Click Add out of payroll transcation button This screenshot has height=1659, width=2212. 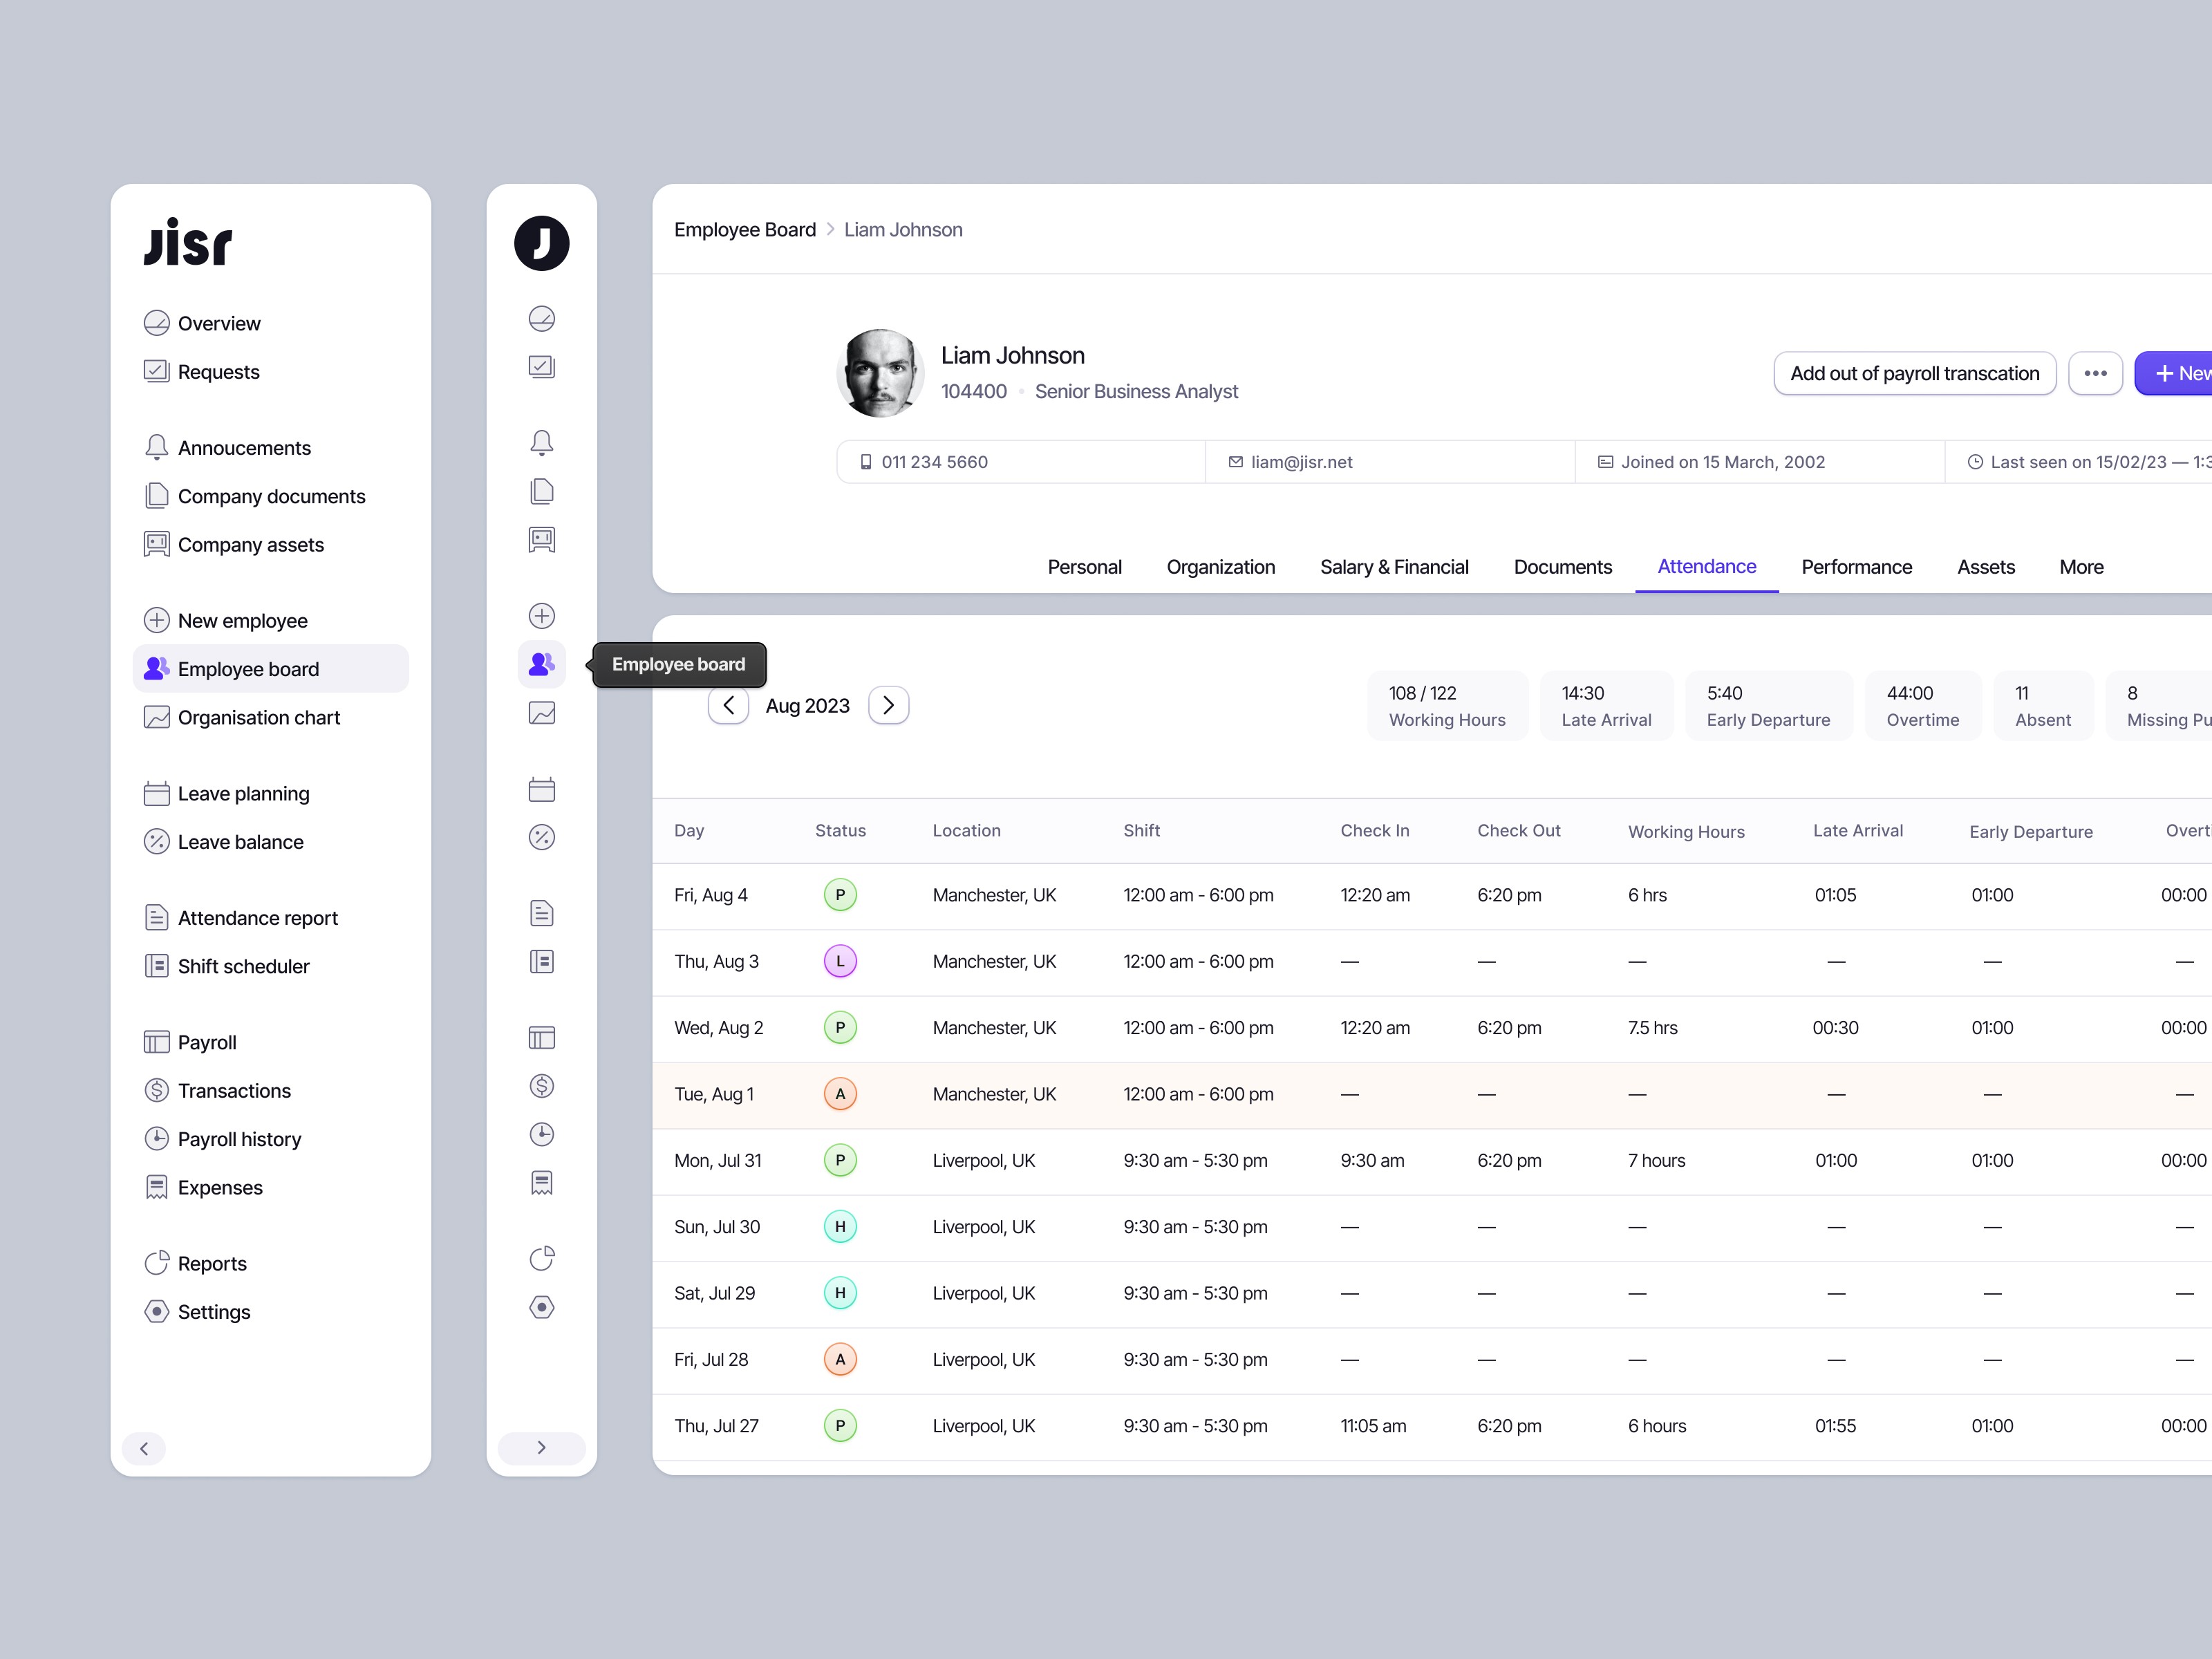pos(1914,373)
